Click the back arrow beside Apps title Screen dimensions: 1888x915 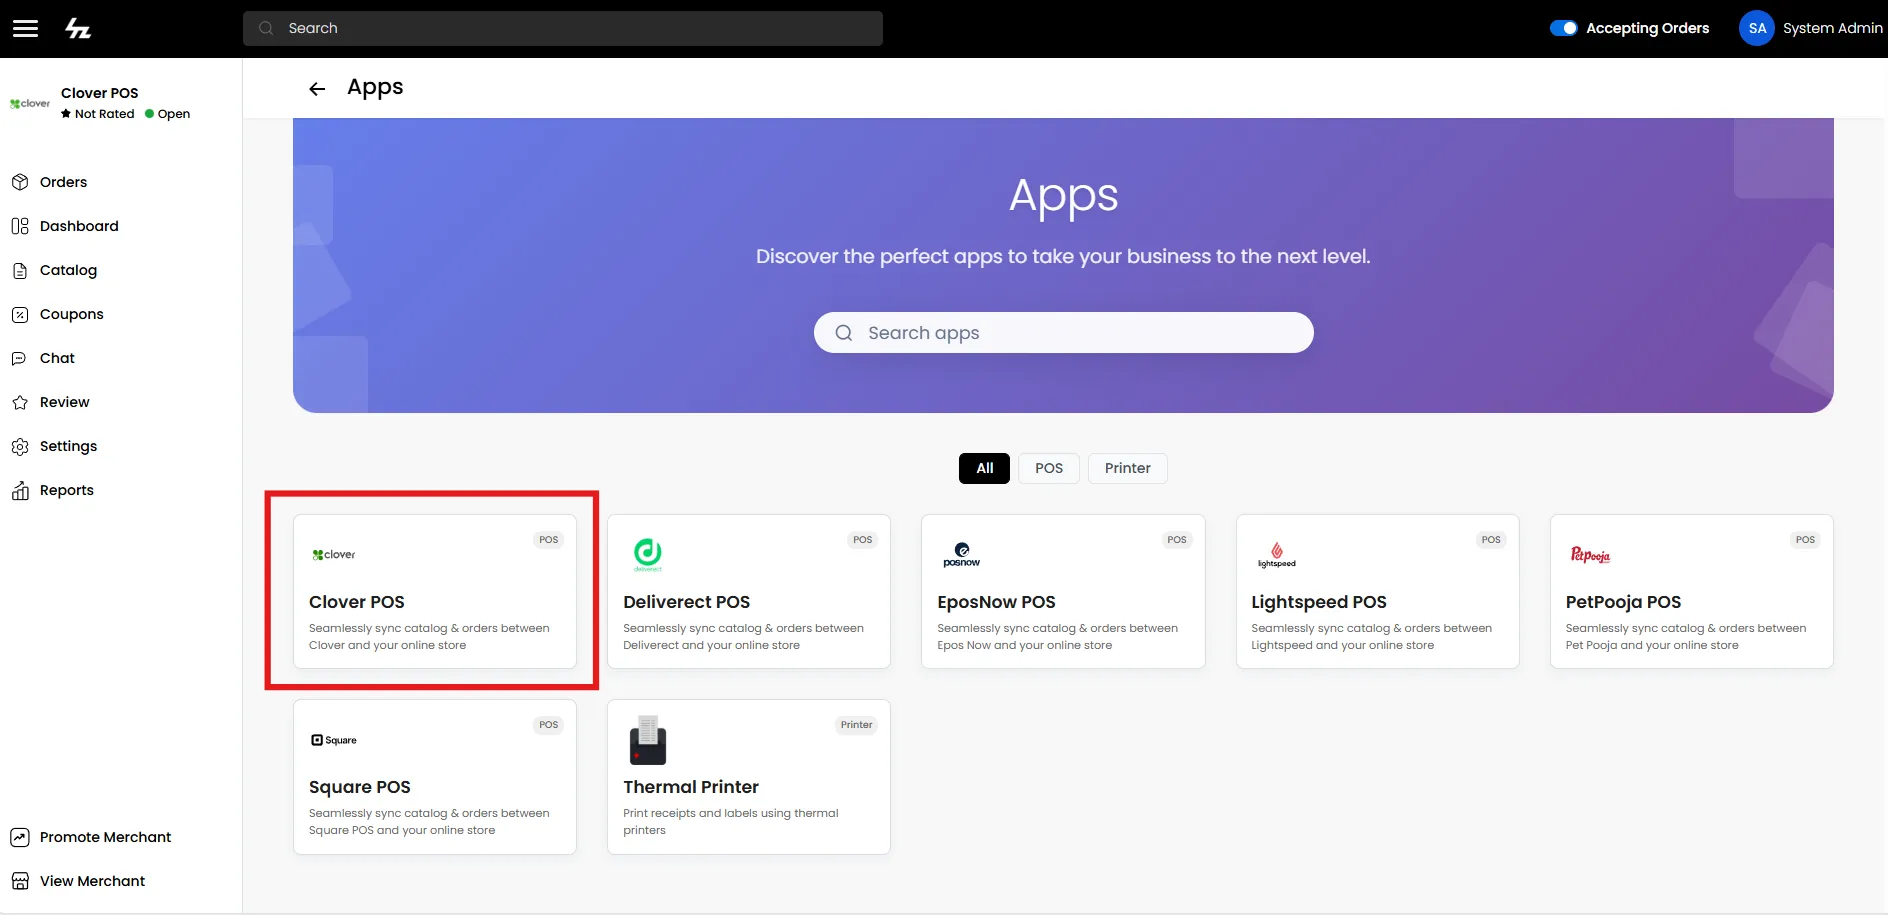(x=317, y=89)
